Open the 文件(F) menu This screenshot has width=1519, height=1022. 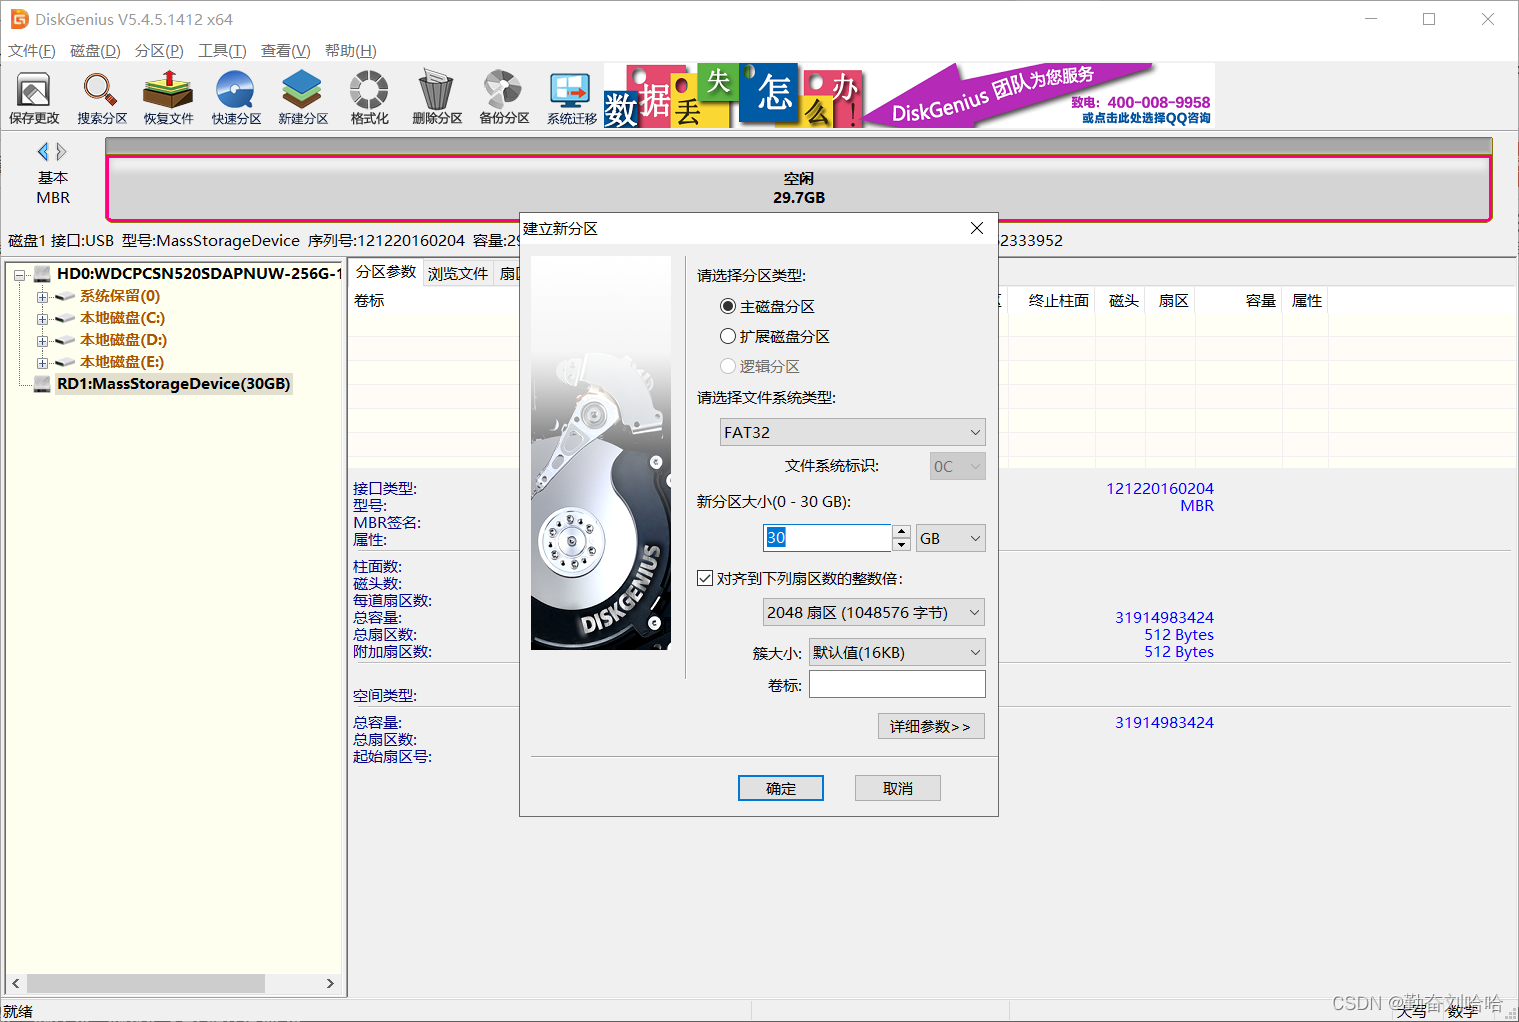coord(32,51)
